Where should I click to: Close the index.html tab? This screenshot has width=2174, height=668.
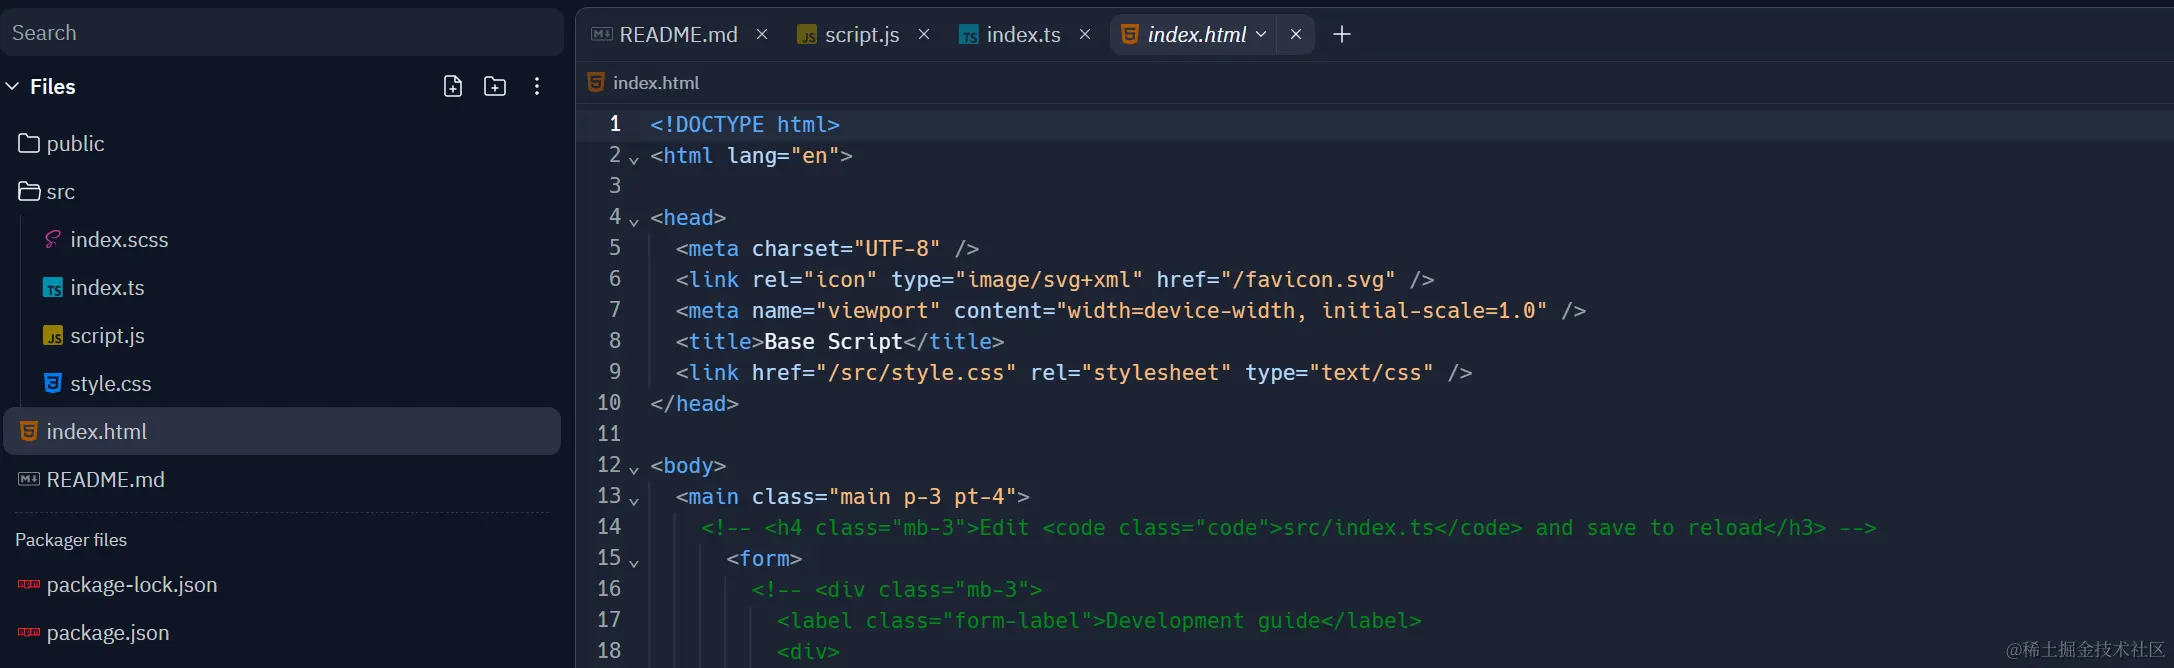tap(1296, 34)
